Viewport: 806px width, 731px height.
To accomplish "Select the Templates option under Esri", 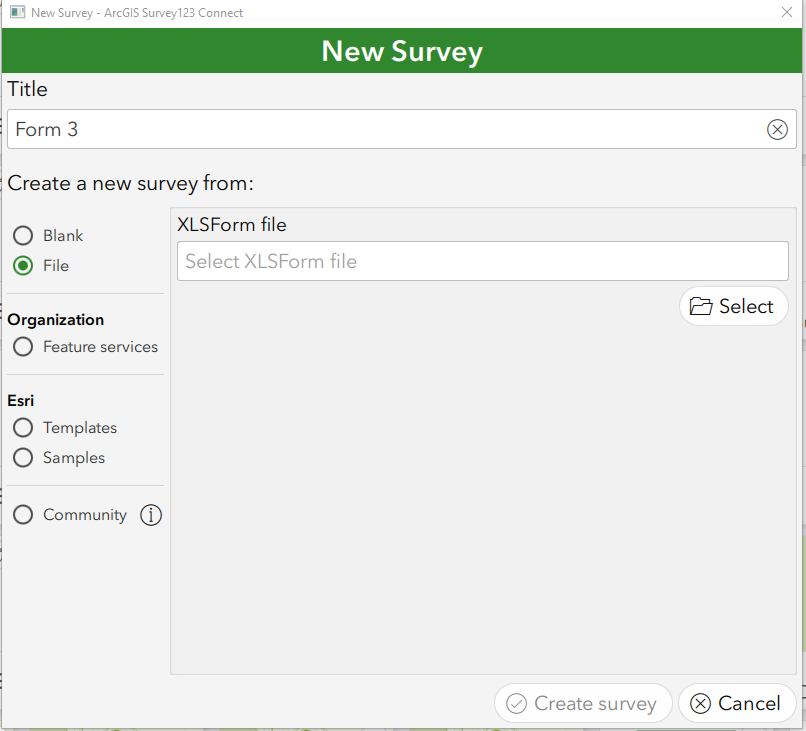I will coord(23,427).
